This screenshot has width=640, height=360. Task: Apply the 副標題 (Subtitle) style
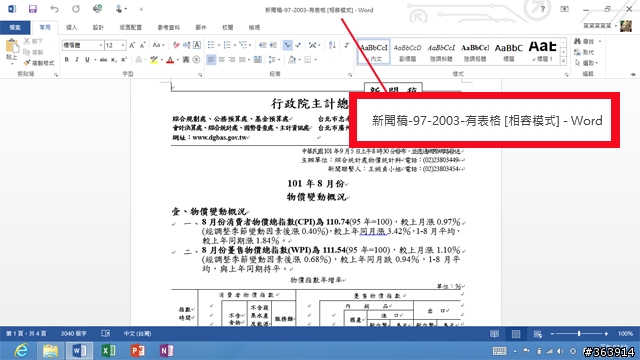coord(407,52)
